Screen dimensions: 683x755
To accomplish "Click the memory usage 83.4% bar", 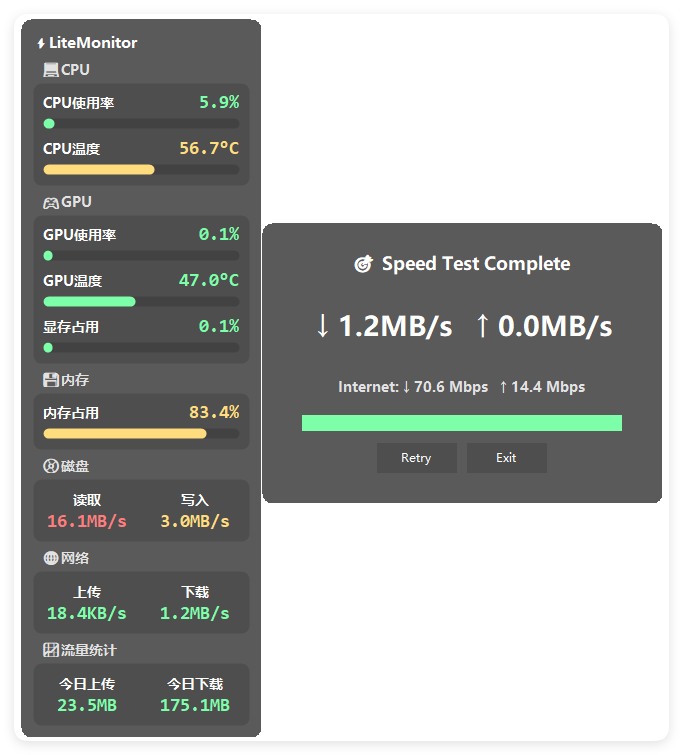I will (141, 434).
